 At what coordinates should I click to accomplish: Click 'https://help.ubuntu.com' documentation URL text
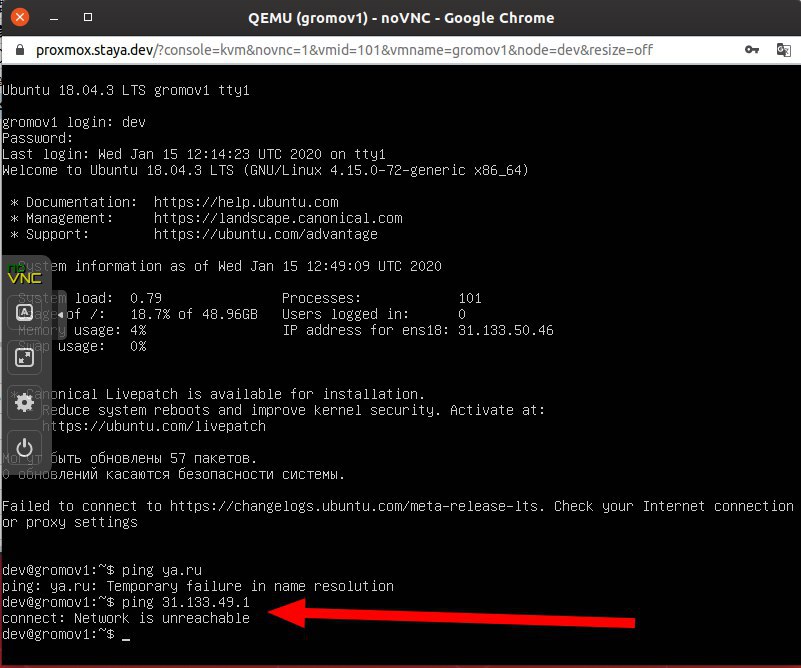pos(246,202)
